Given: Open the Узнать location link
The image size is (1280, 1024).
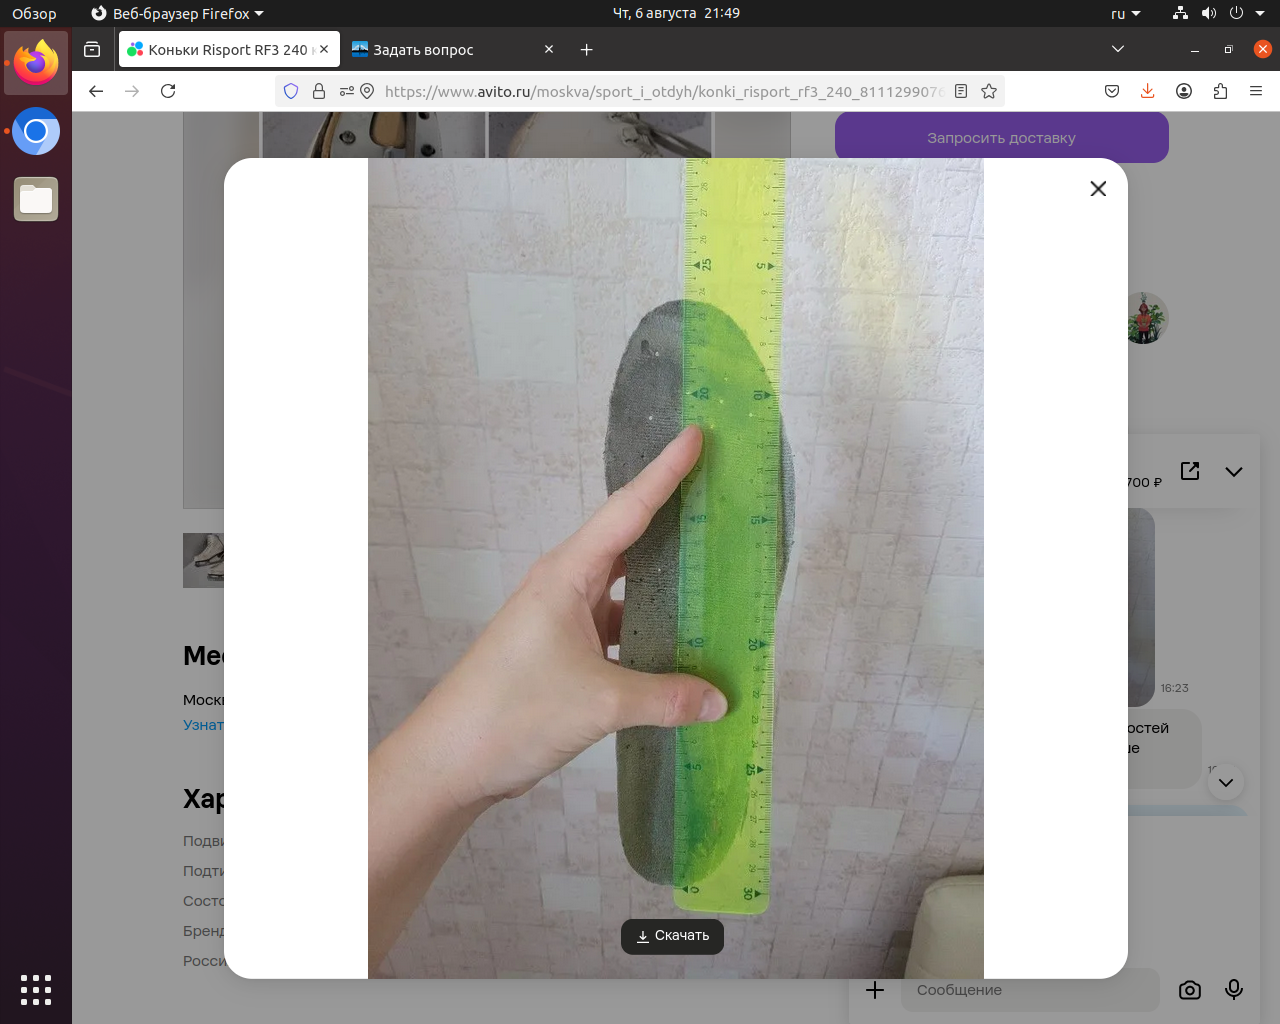Looking at the screenshot, I should click(204, 725).
